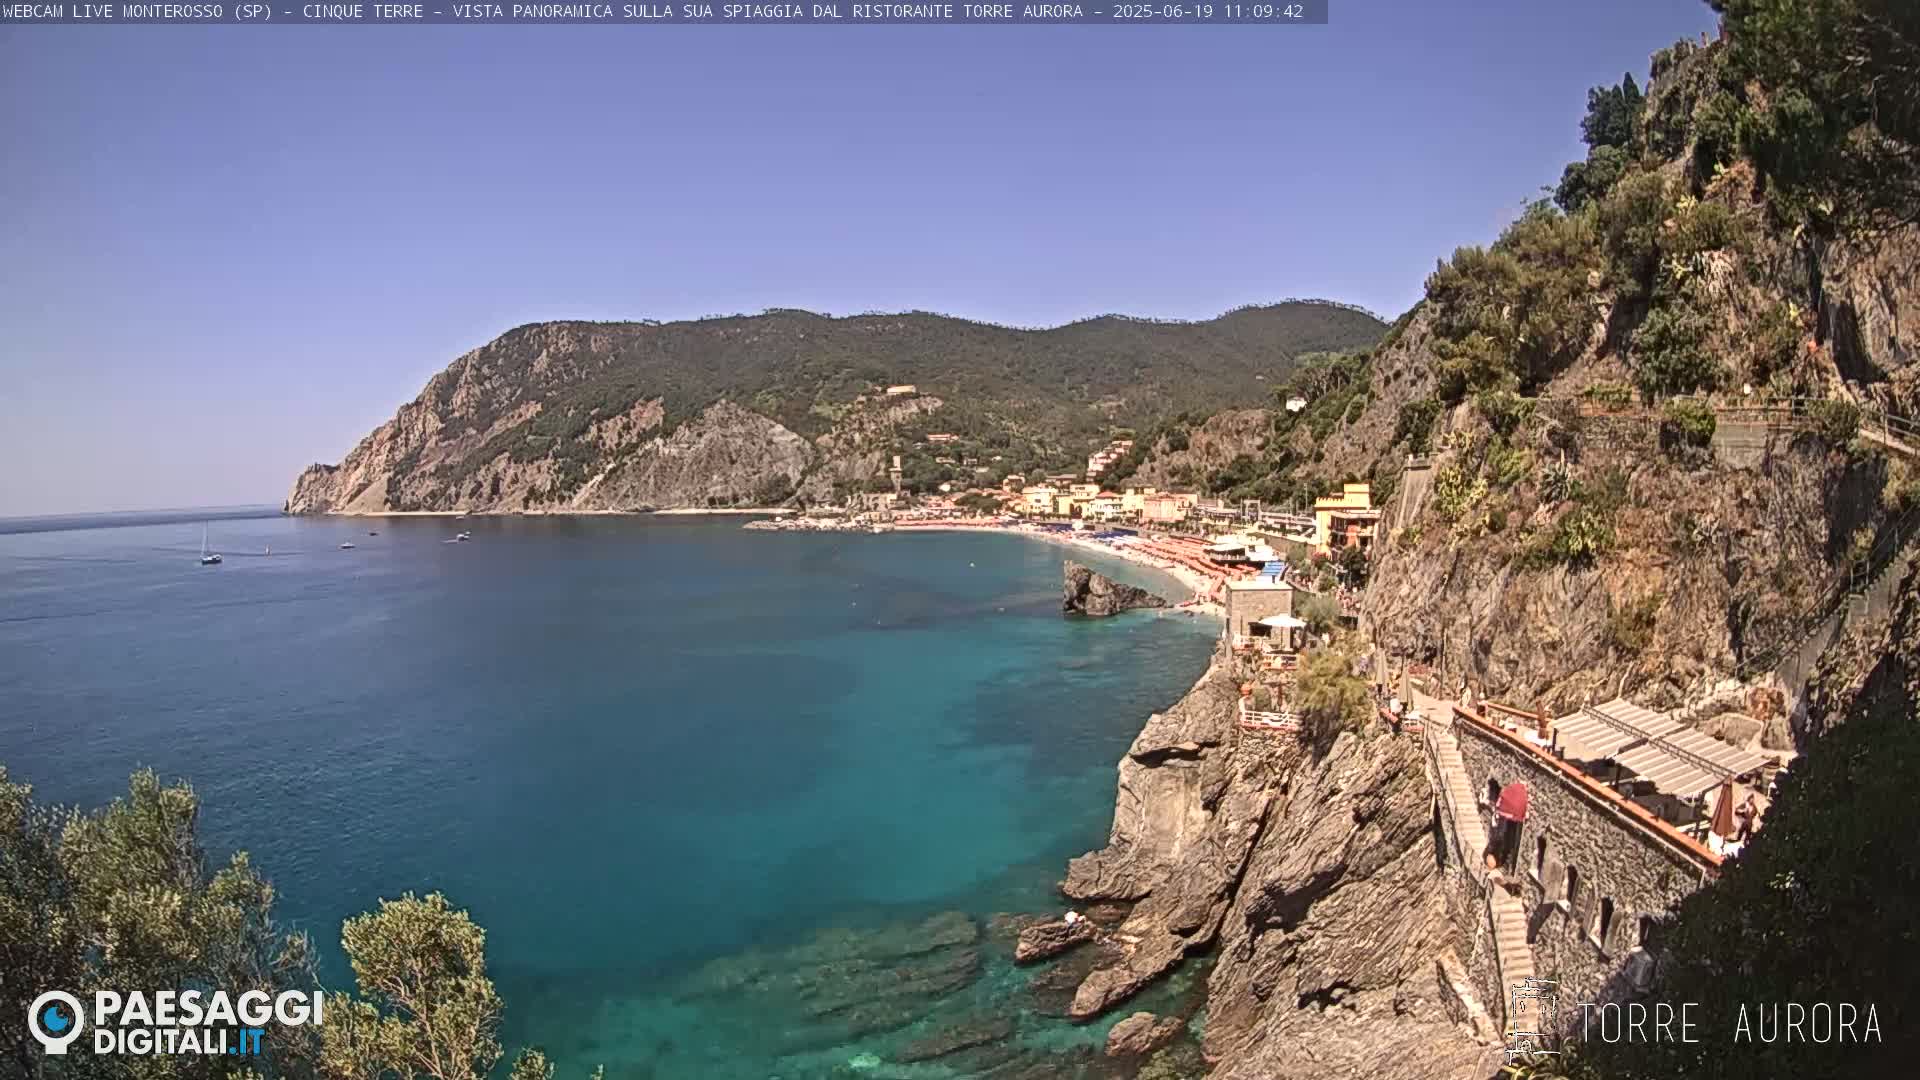
Task: Click the TORRE AURORA logo text
Action: coord(1729,1023)
